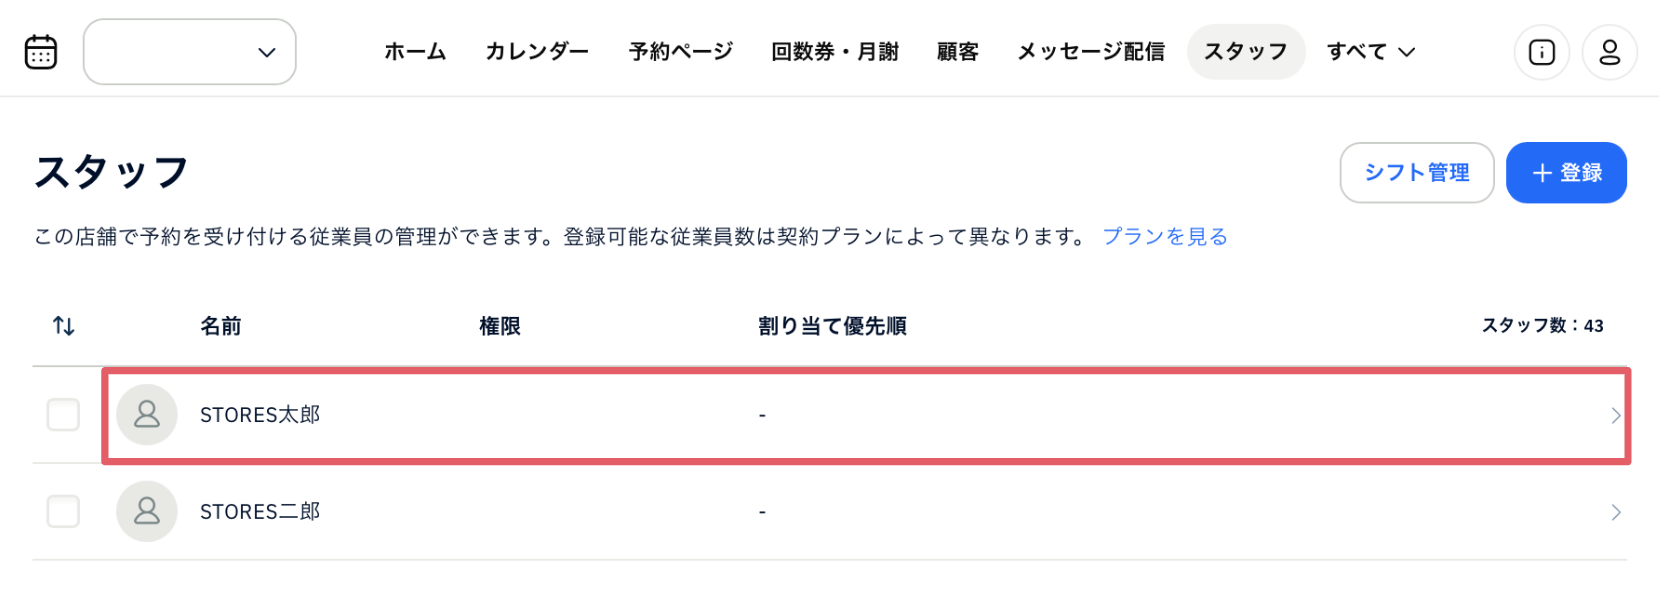The height and width of the screenshot is (602, 1678).
Task: Click STORES二郎 avatar icon
Action: pyautogui.click(x=147, y=512)
